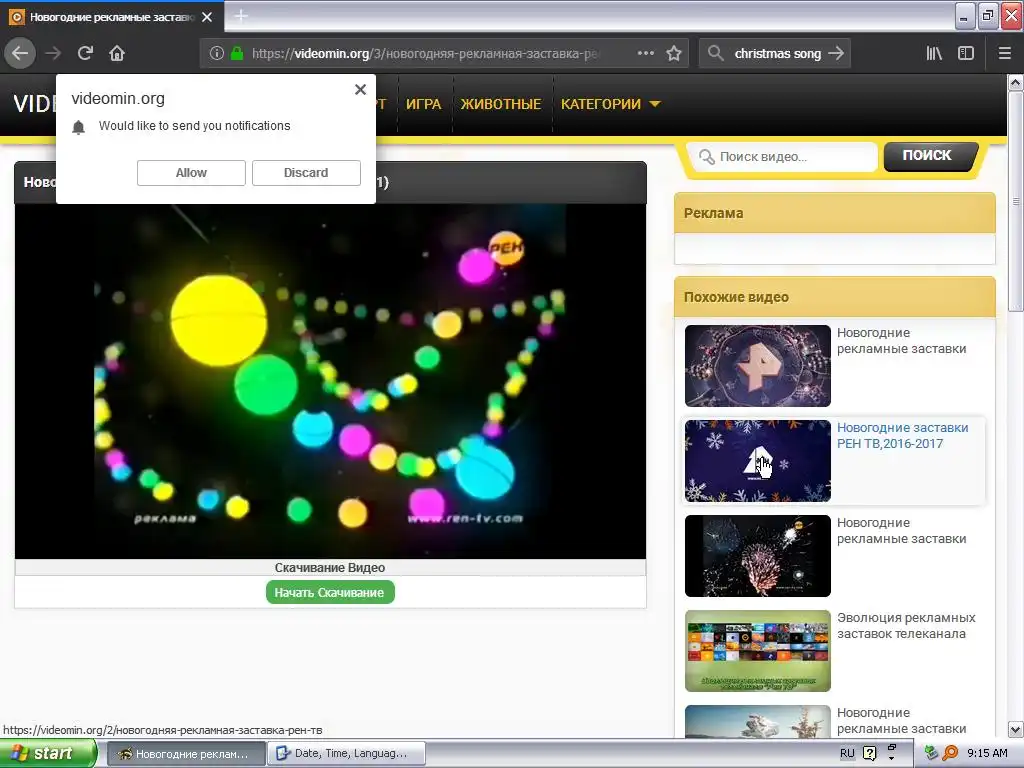
Task: Open the ЖИВОТНЫЕ menu item
Action: click(x=501, y=104)
